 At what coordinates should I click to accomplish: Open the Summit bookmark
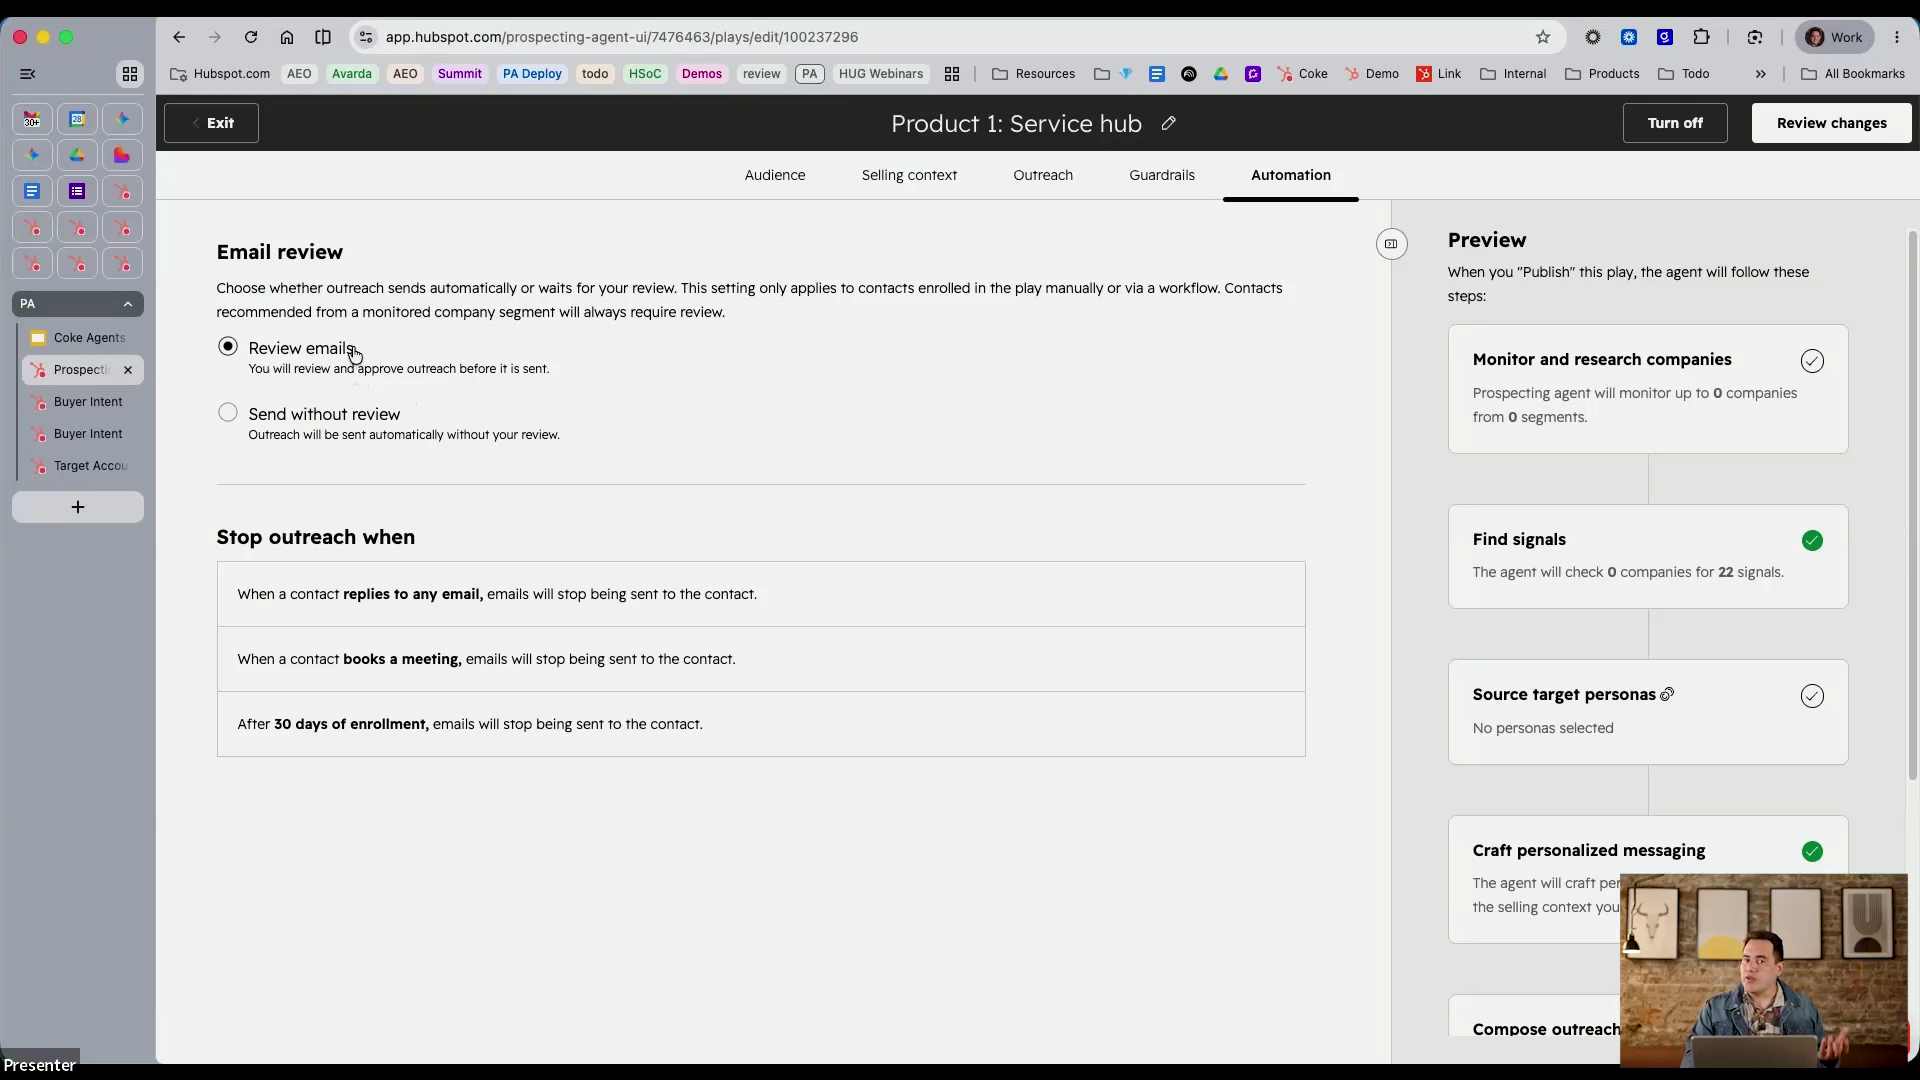(460, 74)
